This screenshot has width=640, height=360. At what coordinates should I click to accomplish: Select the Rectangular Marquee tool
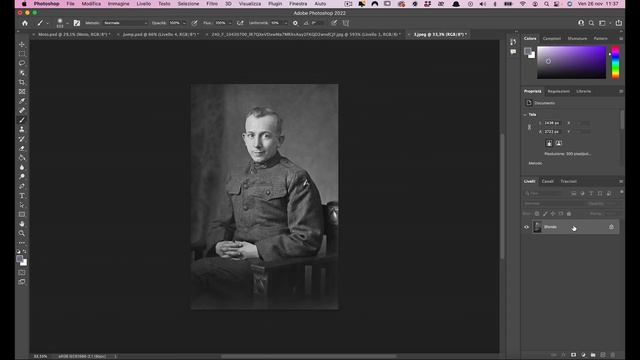(22, 53)
